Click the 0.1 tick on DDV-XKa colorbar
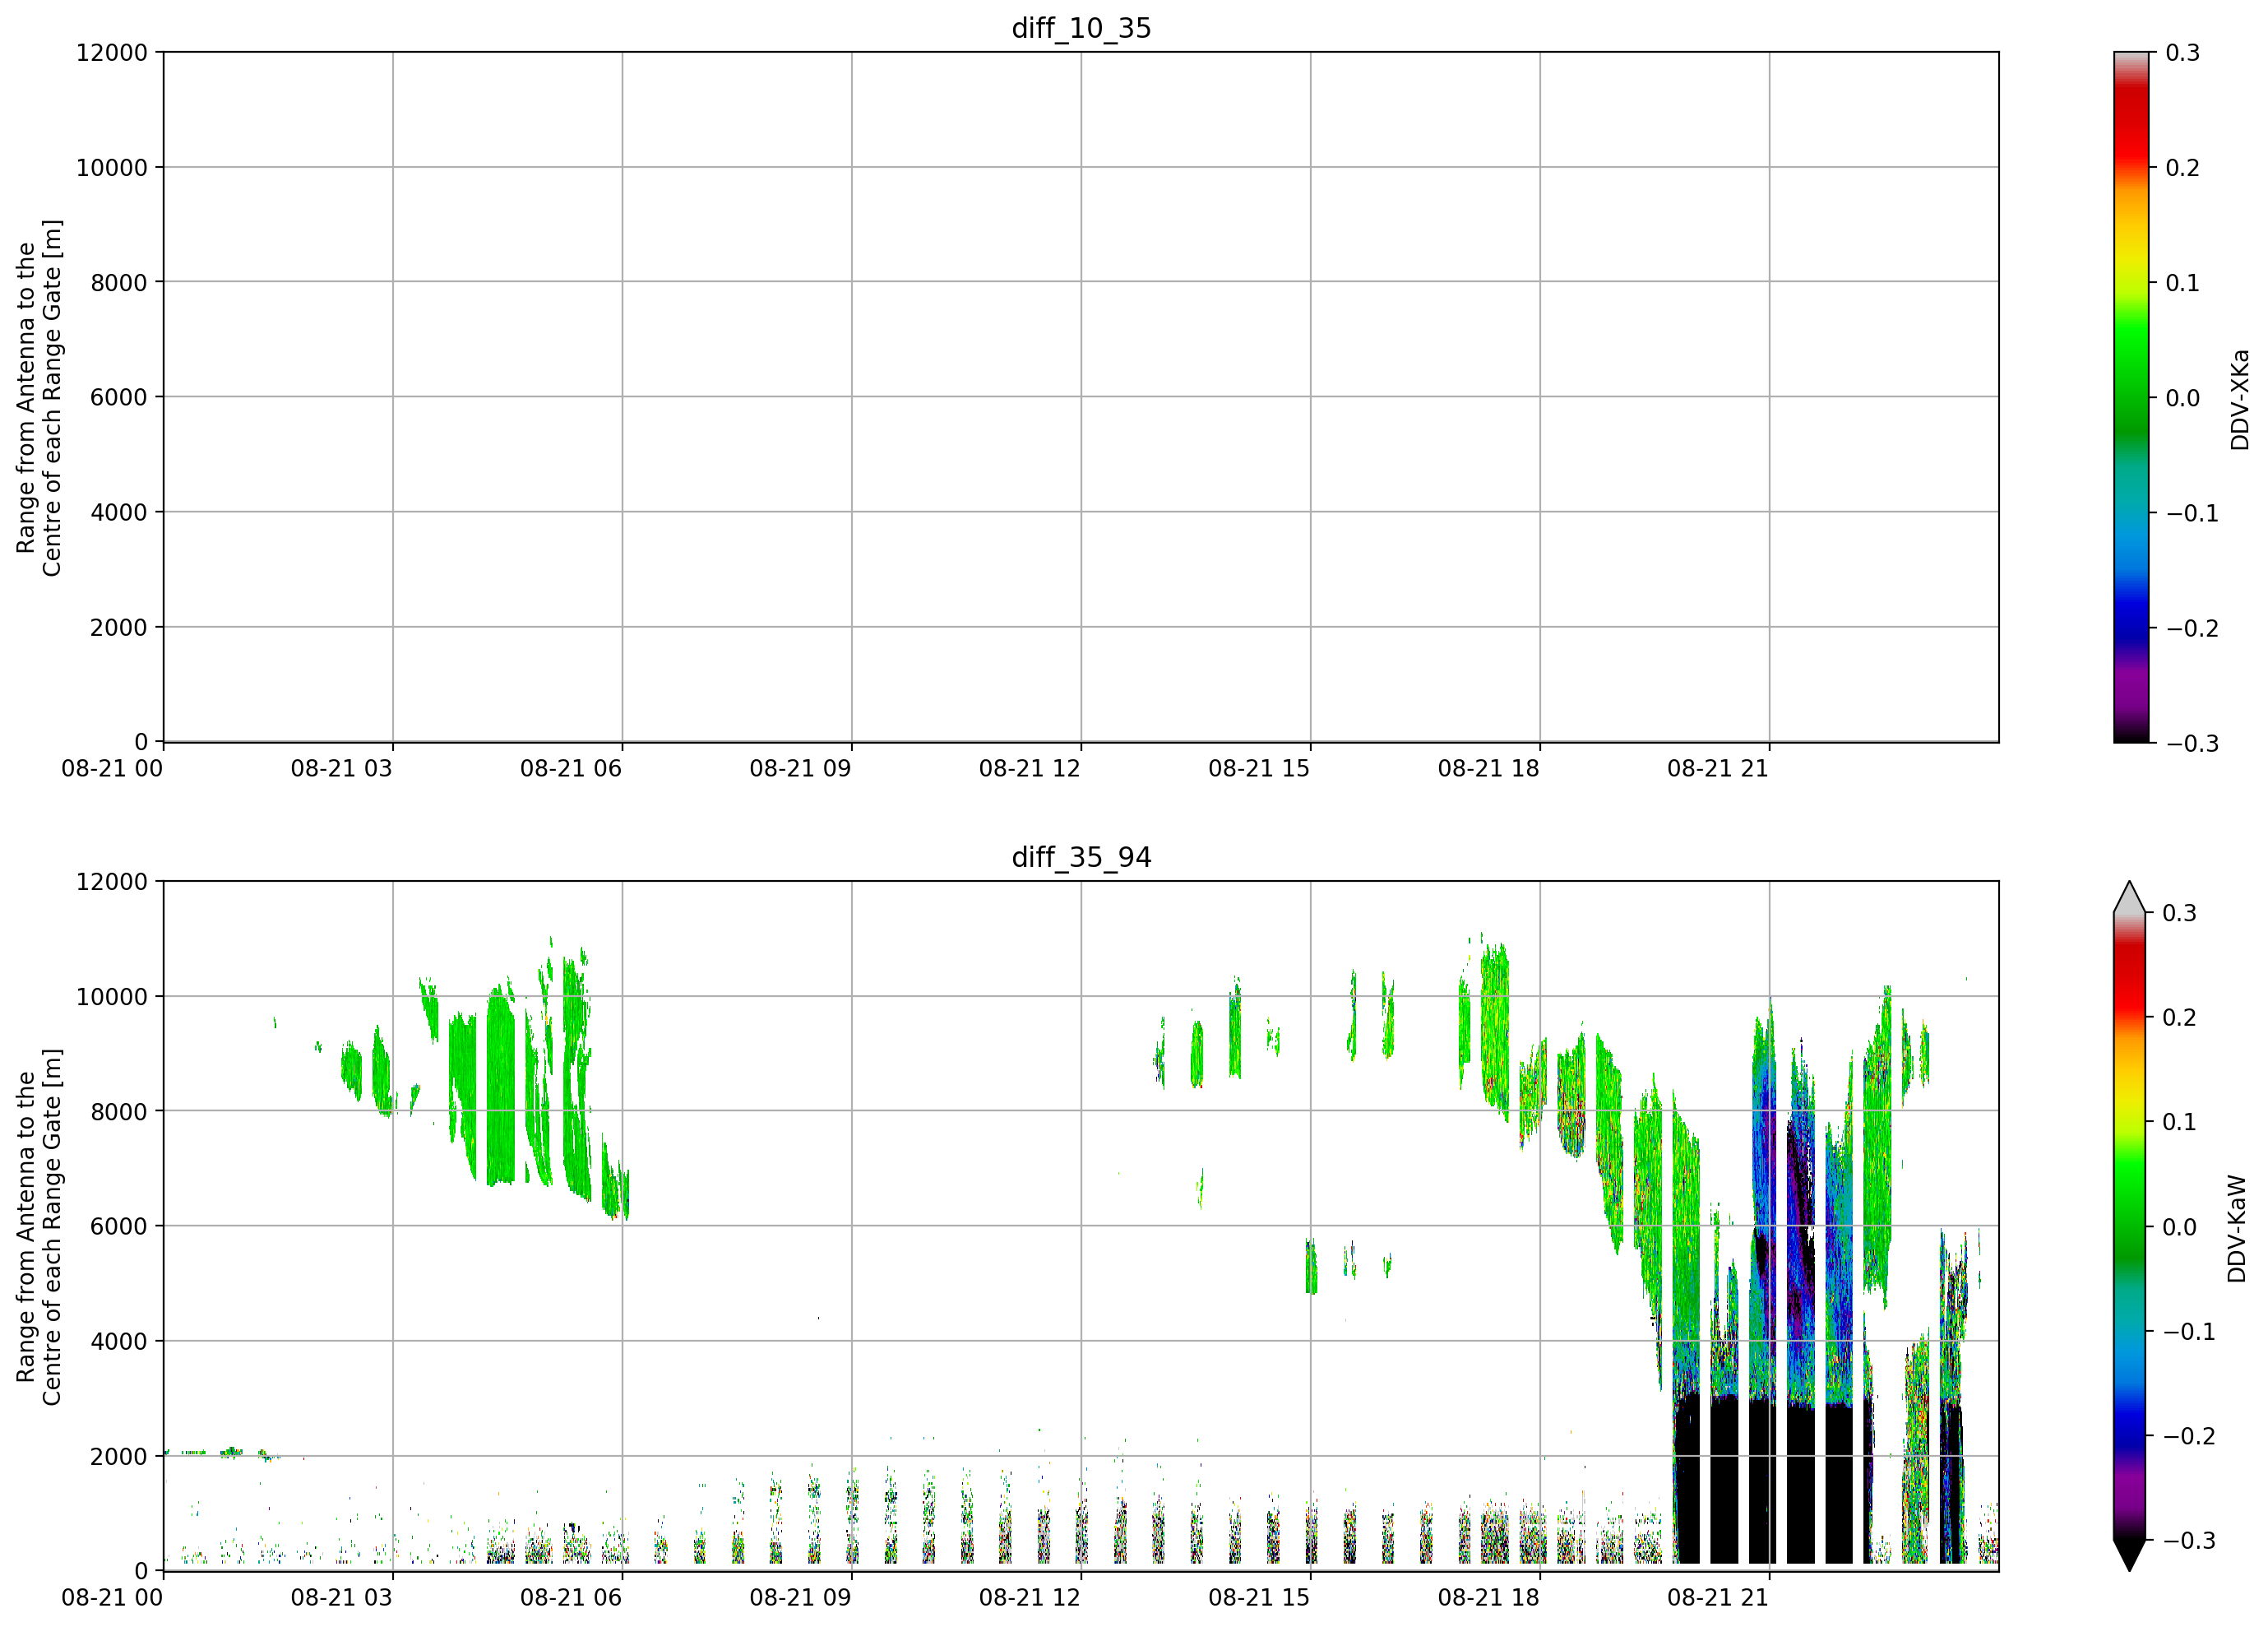Screen dimensions: 2268x1627 pos(2183,283)
